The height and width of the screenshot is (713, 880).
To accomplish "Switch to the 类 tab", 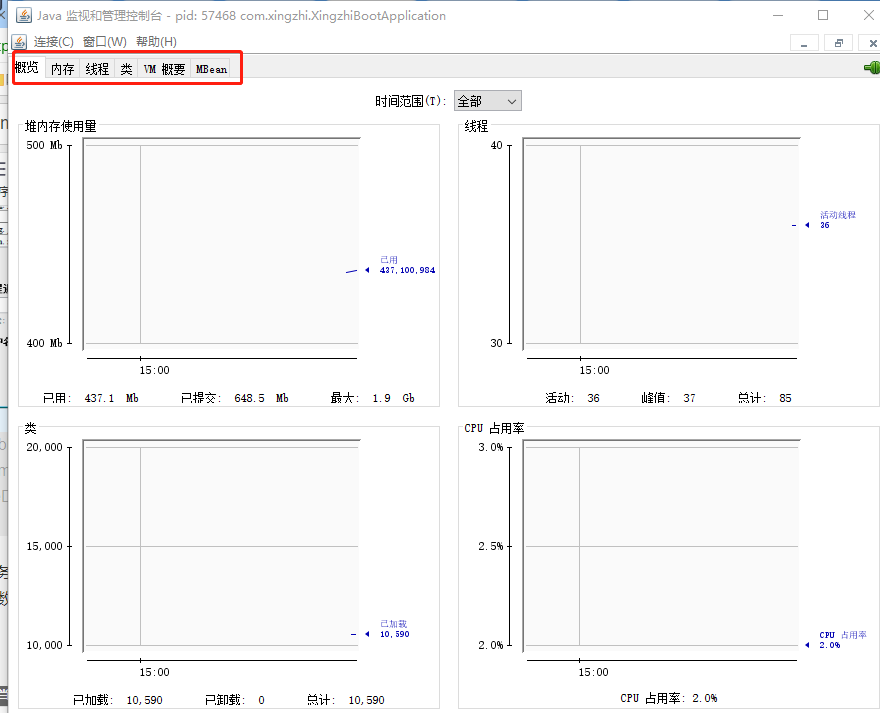I will 126,69.
